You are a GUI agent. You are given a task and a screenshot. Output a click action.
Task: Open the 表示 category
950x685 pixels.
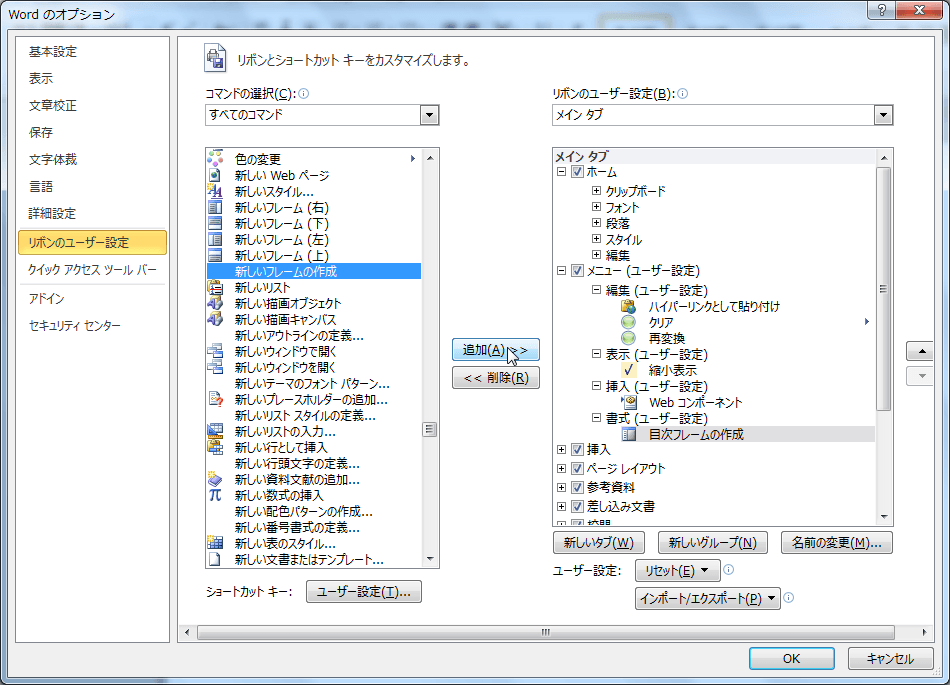[x=41, y=78]
